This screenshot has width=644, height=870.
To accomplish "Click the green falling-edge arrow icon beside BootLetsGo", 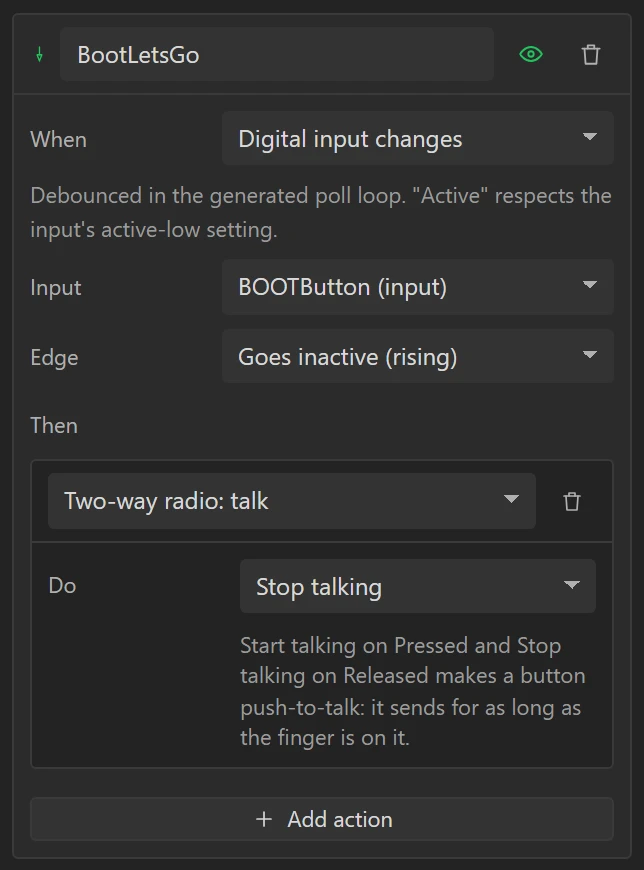I will tap(39, 54).
